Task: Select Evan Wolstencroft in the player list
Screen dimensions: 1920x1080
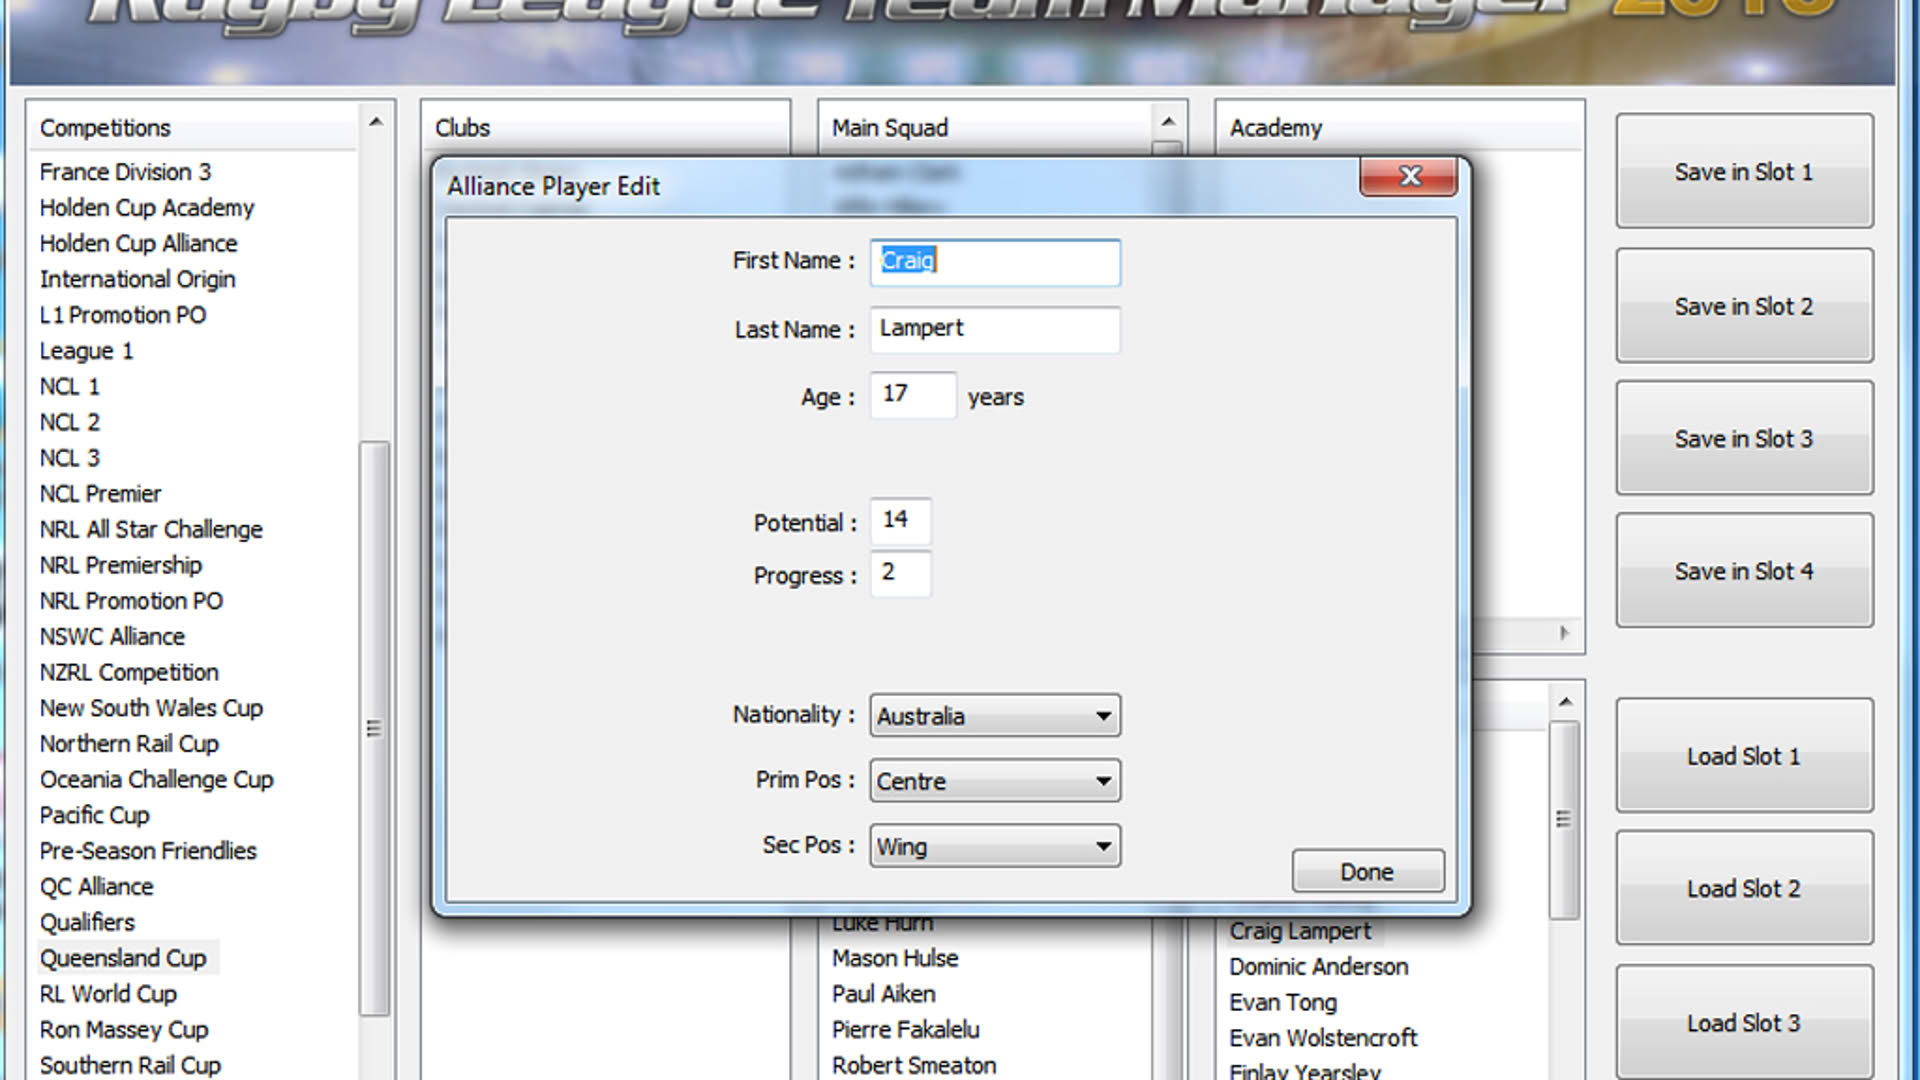Action: click(1323, 1038)
